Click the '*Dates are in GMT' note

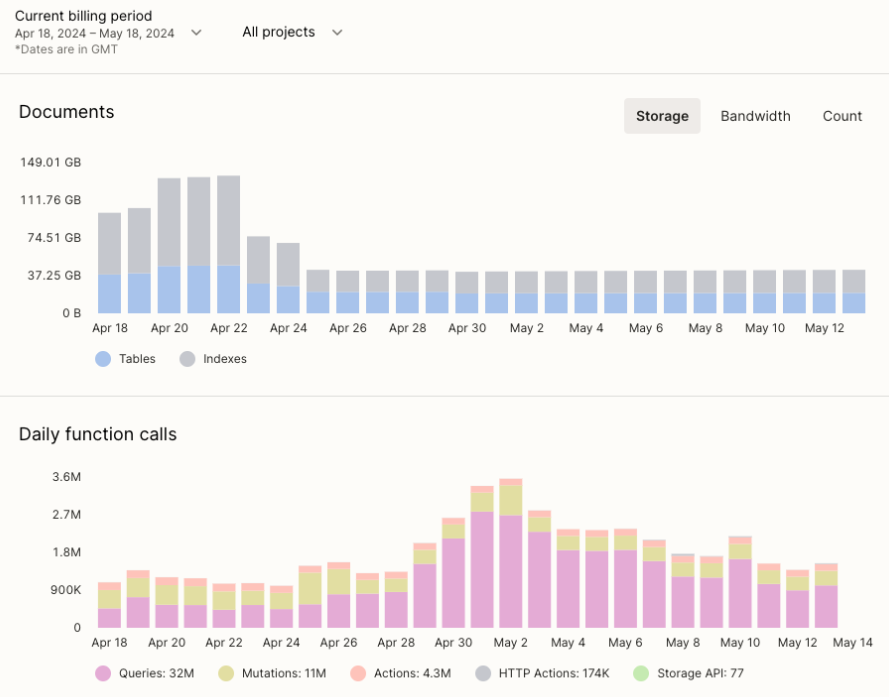[66, 49]
